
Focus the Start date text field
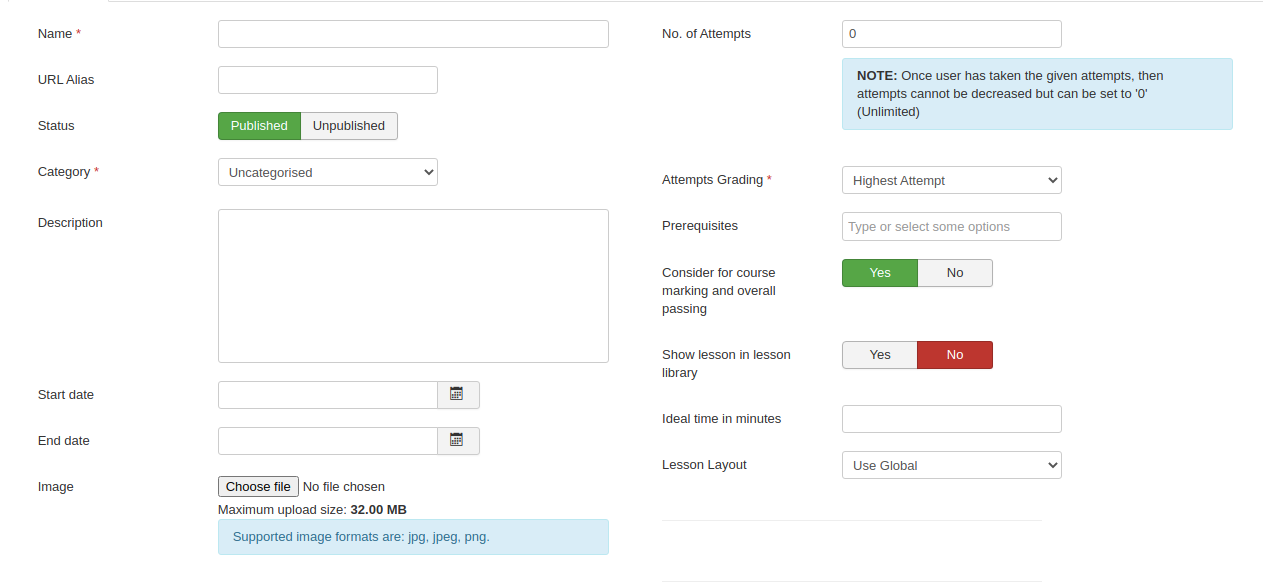coord(327,395)
